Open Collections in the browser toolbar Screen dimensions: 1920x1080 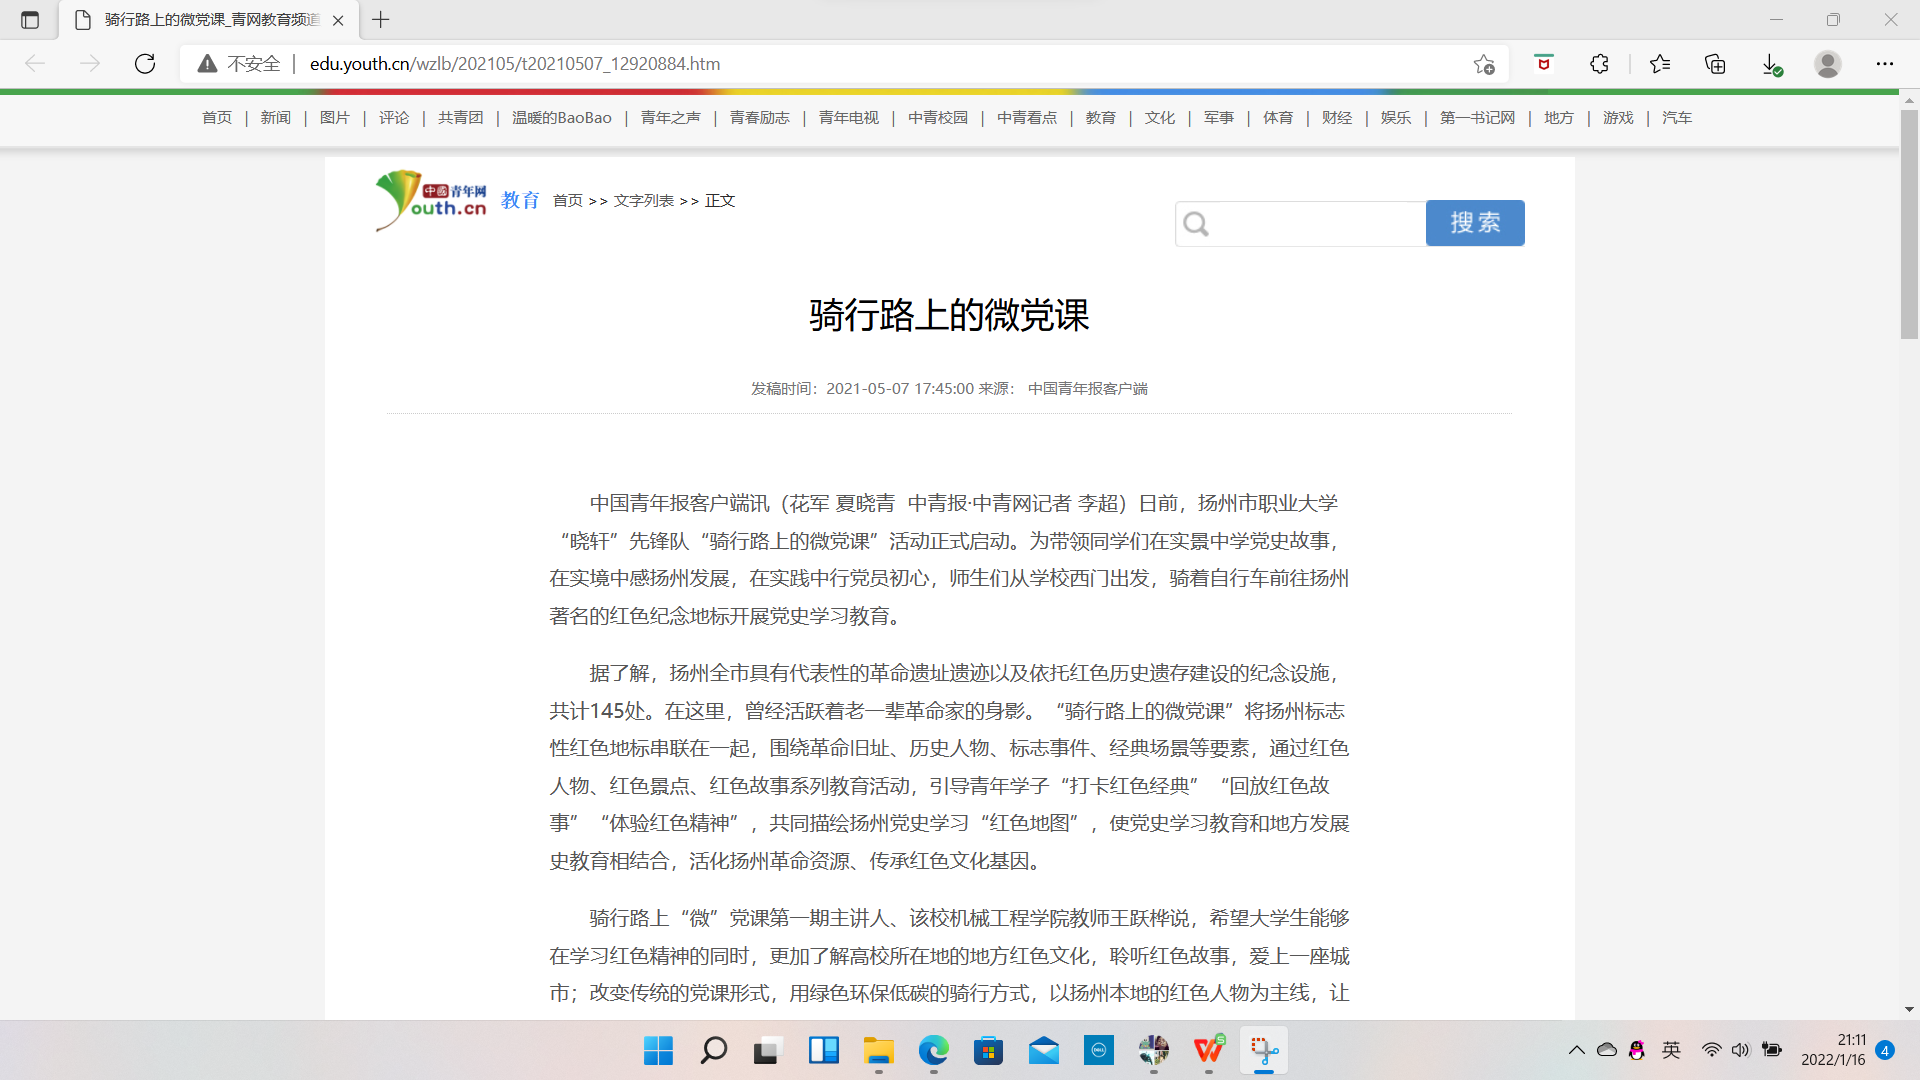coord(1715,63)
